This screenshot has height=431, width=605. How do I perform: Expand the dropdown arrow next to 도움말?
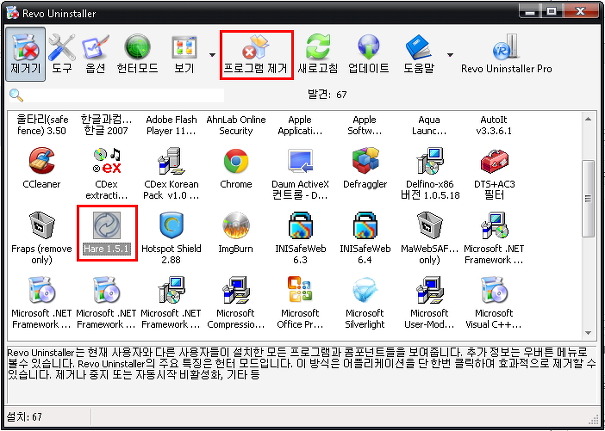click(x=450, y=55)
